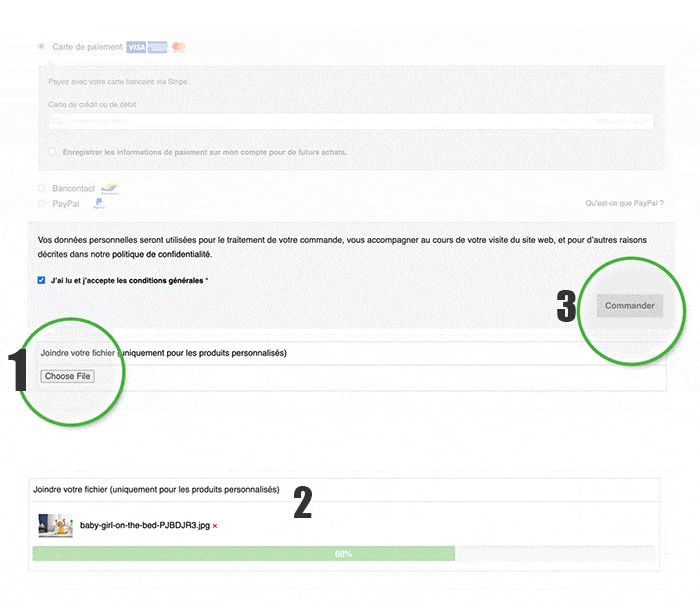700x601 pixels.
Task: Click the Commander order button
Action: (629, 306)
